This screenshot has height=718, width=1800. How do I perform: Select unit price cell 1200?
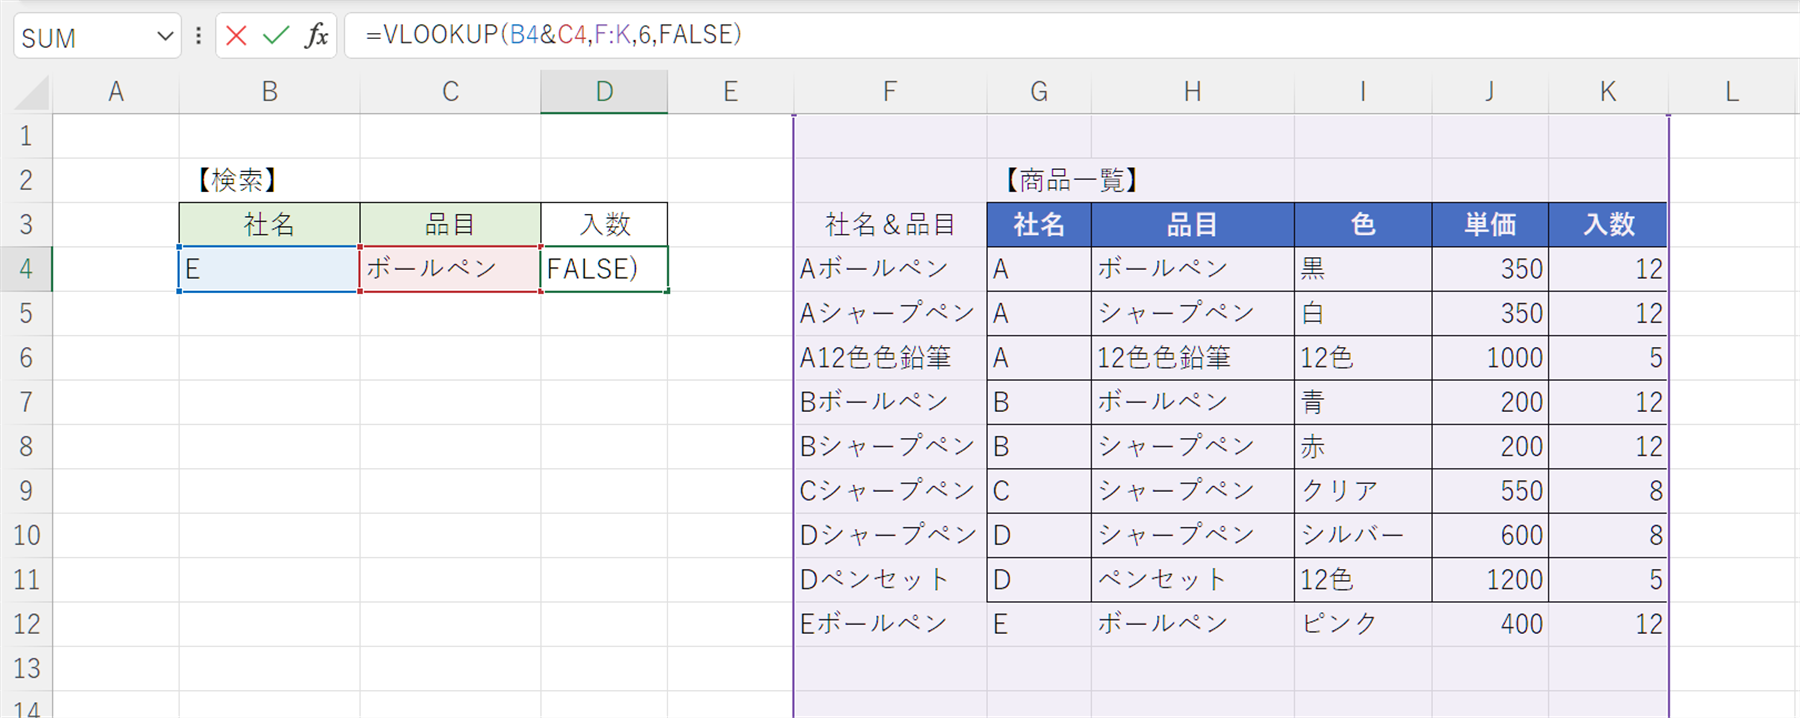(x=1490, y=579)
